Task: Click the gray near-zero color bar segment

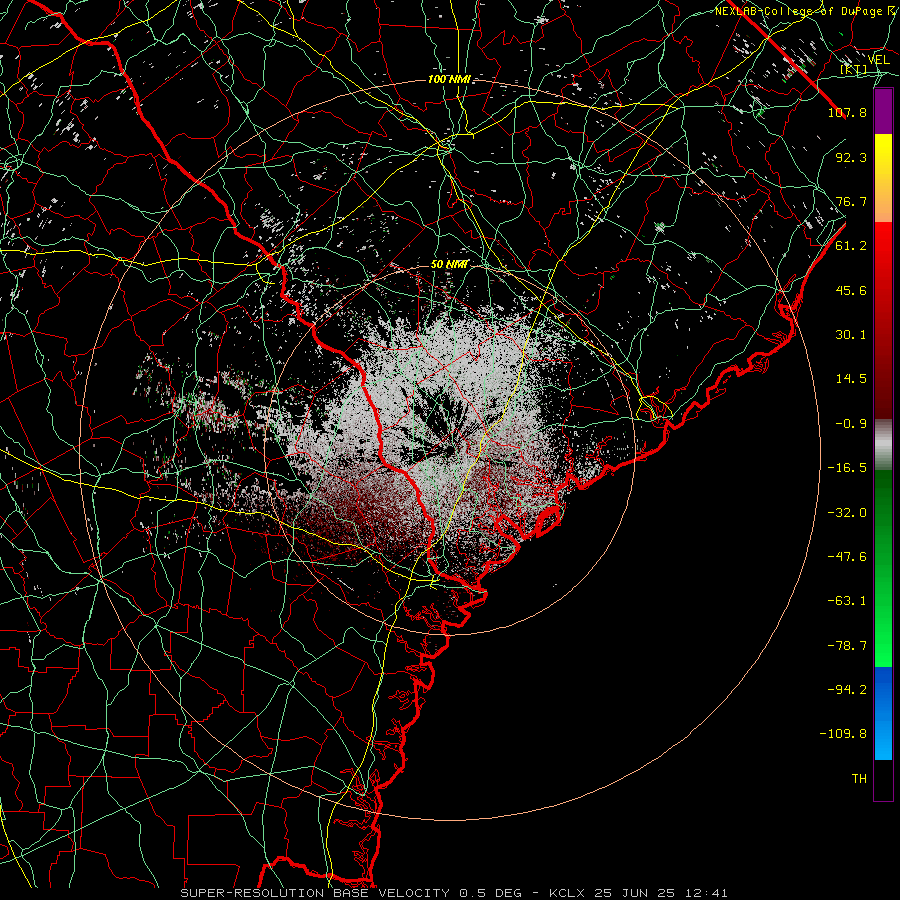Action: (x=883, y=444)
